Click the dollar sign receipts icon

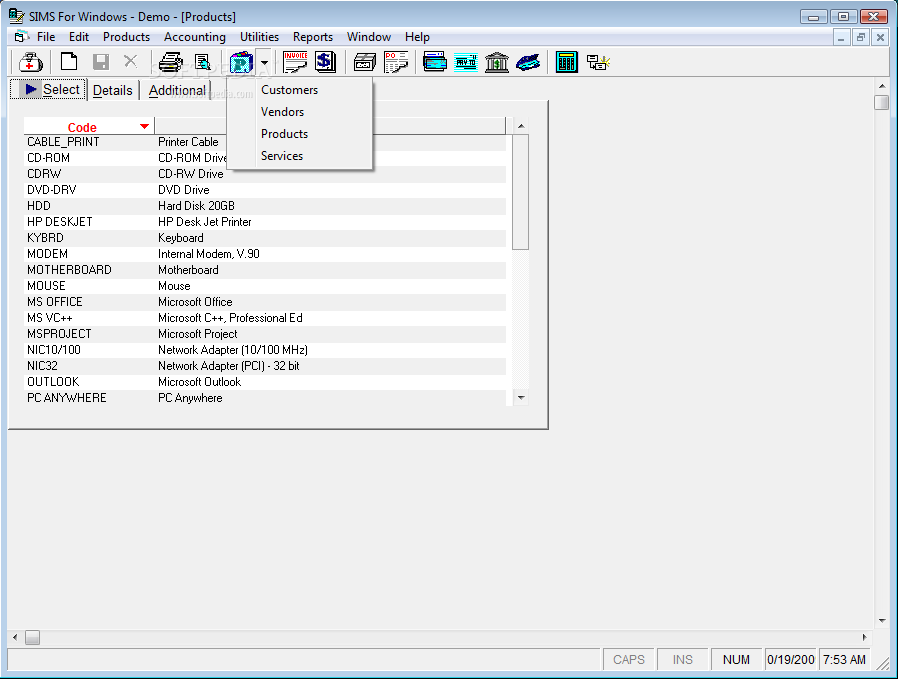pos(325,62)
